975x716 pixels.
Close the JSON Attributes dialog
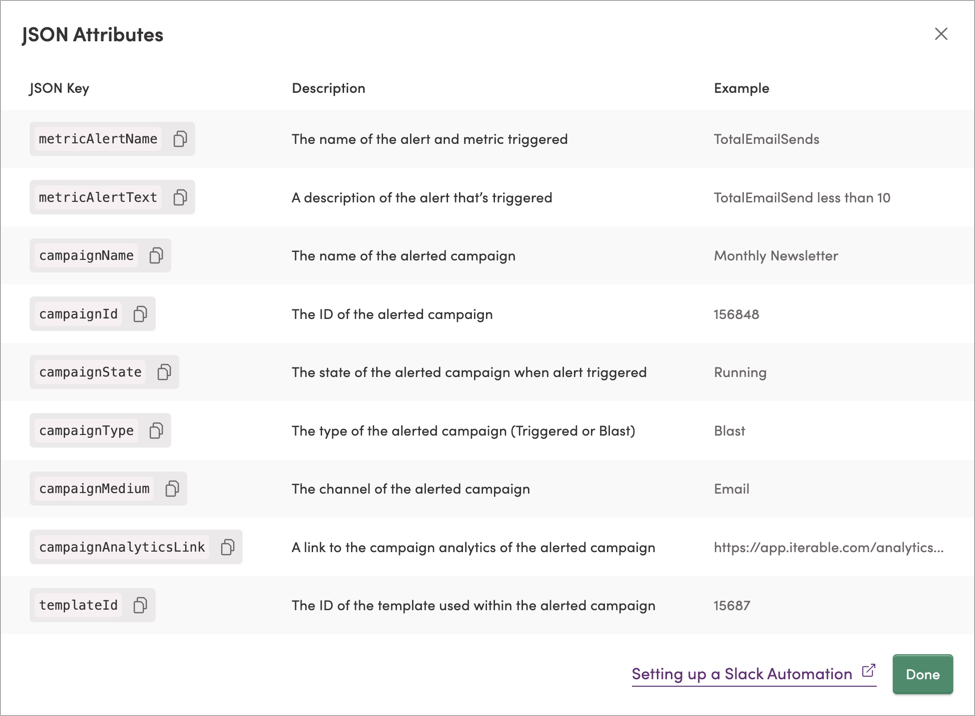tap(941, 33)
